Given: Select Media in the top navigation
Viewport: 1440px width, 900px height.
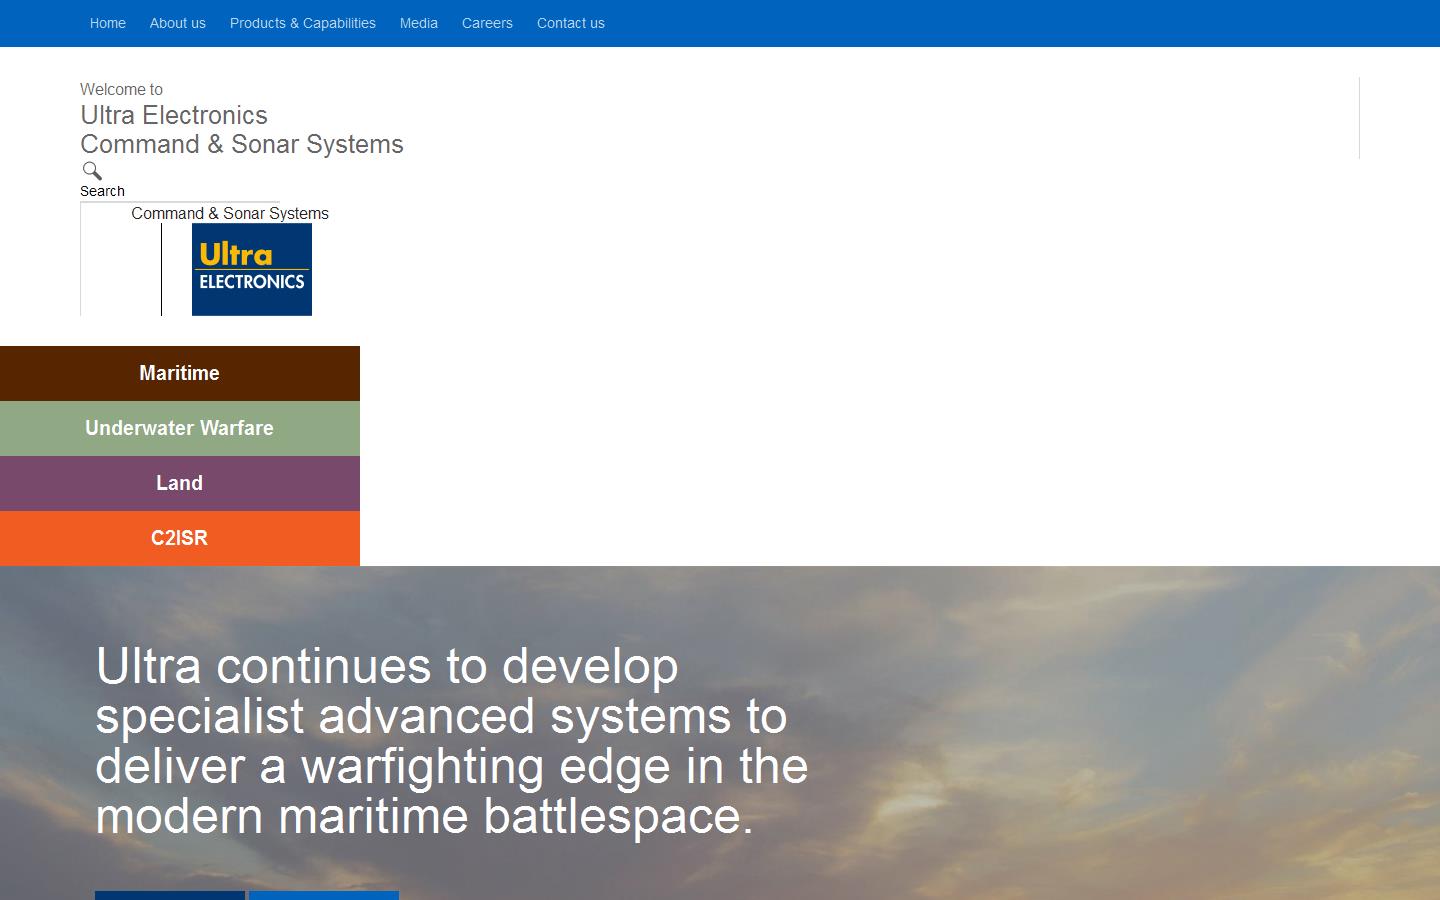Looking at the screenshot, I should [419, 23].
